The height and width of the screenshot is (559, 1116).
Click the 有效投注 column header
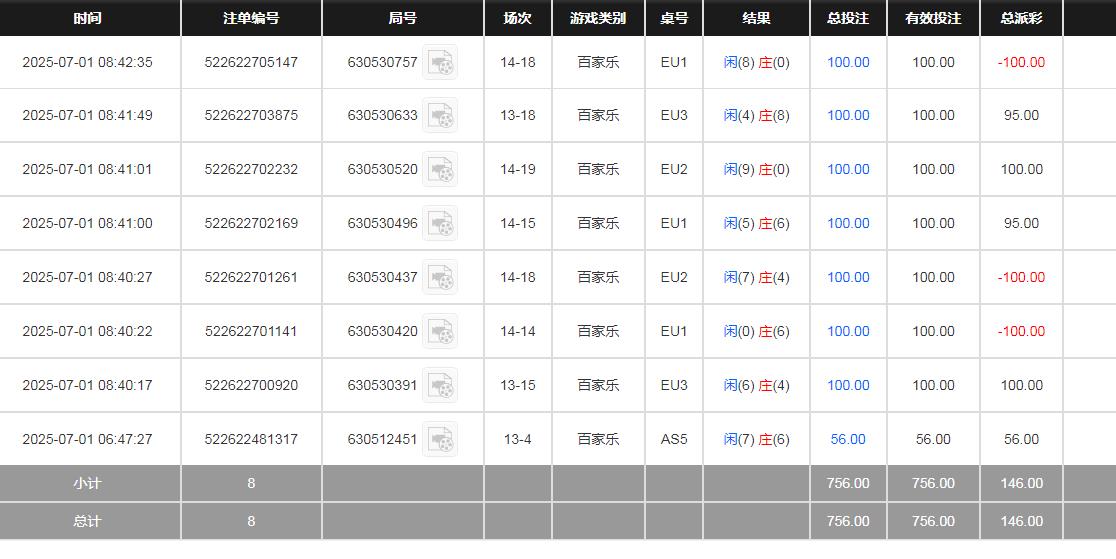point(933,18)
